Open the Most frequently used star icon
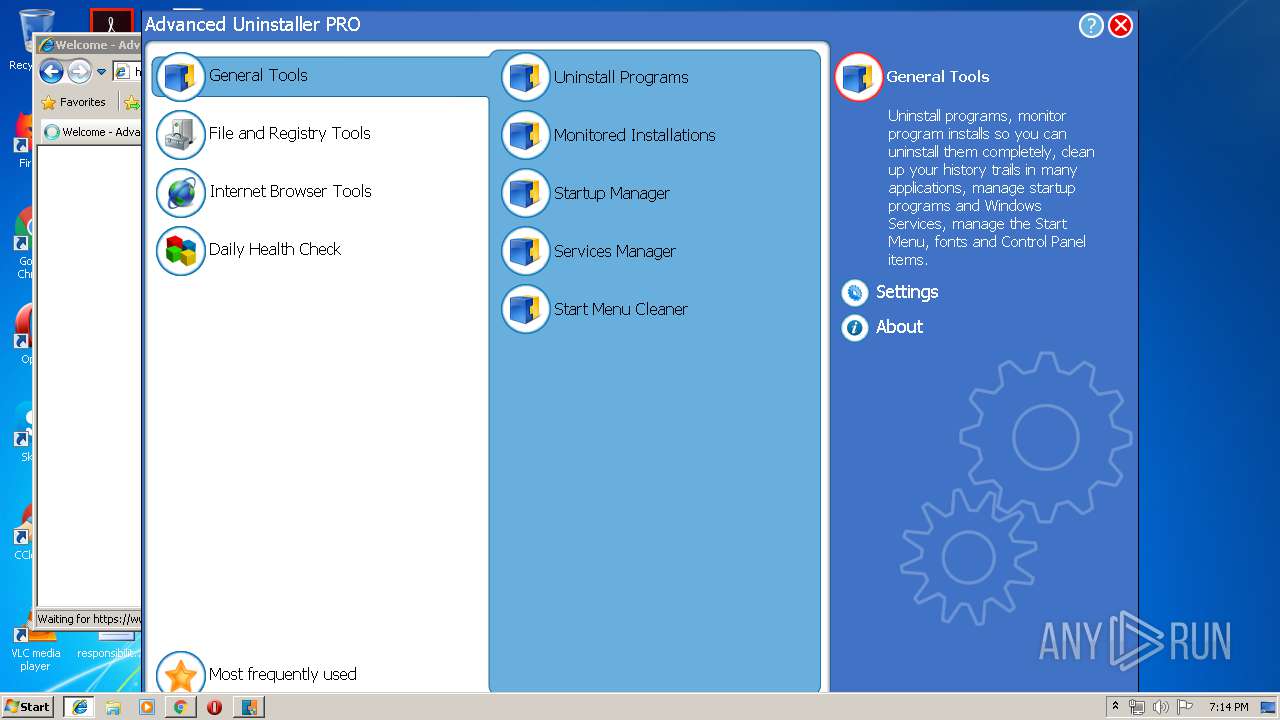This screenshot has width=1280, height=720. coord(181,674)
